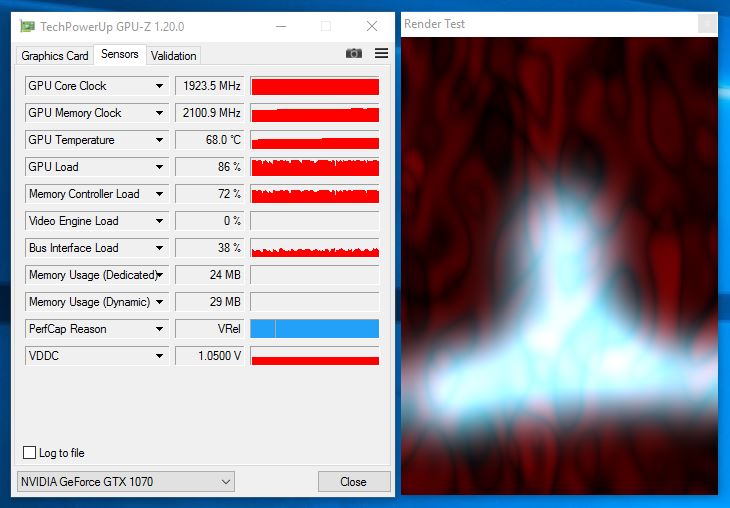Switch to the Graphics Card tab
730x508 pixels.
click(54, 56)
